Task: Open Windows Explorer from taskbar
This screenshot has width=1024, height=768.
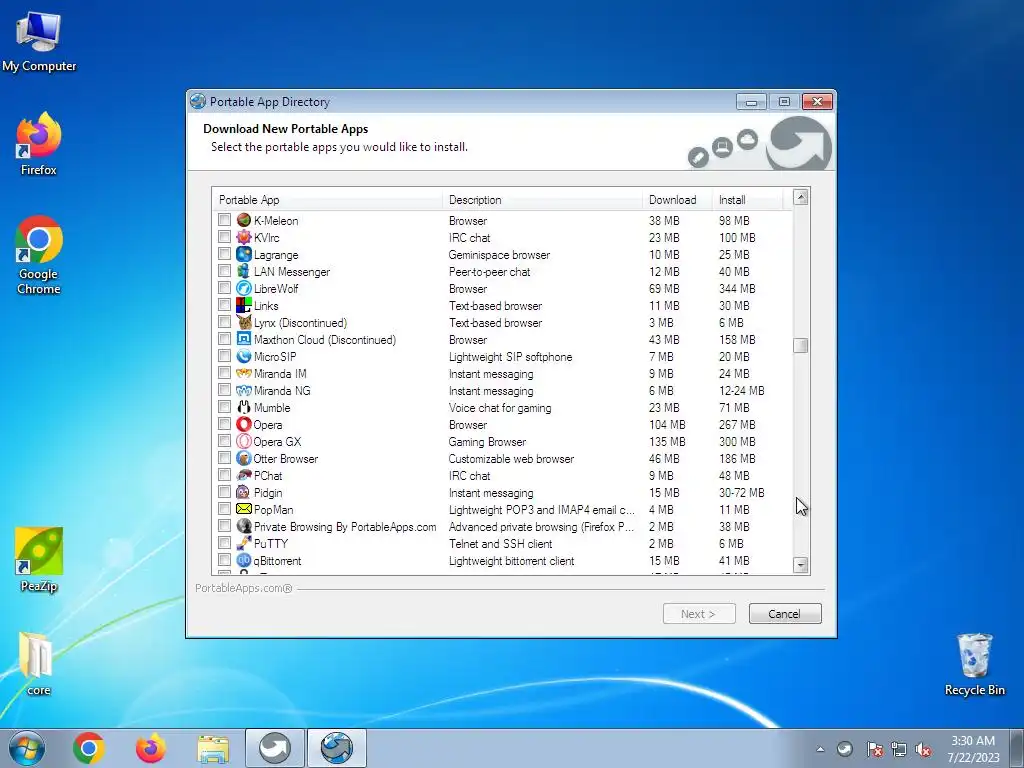Action: (x=213, y=748)
